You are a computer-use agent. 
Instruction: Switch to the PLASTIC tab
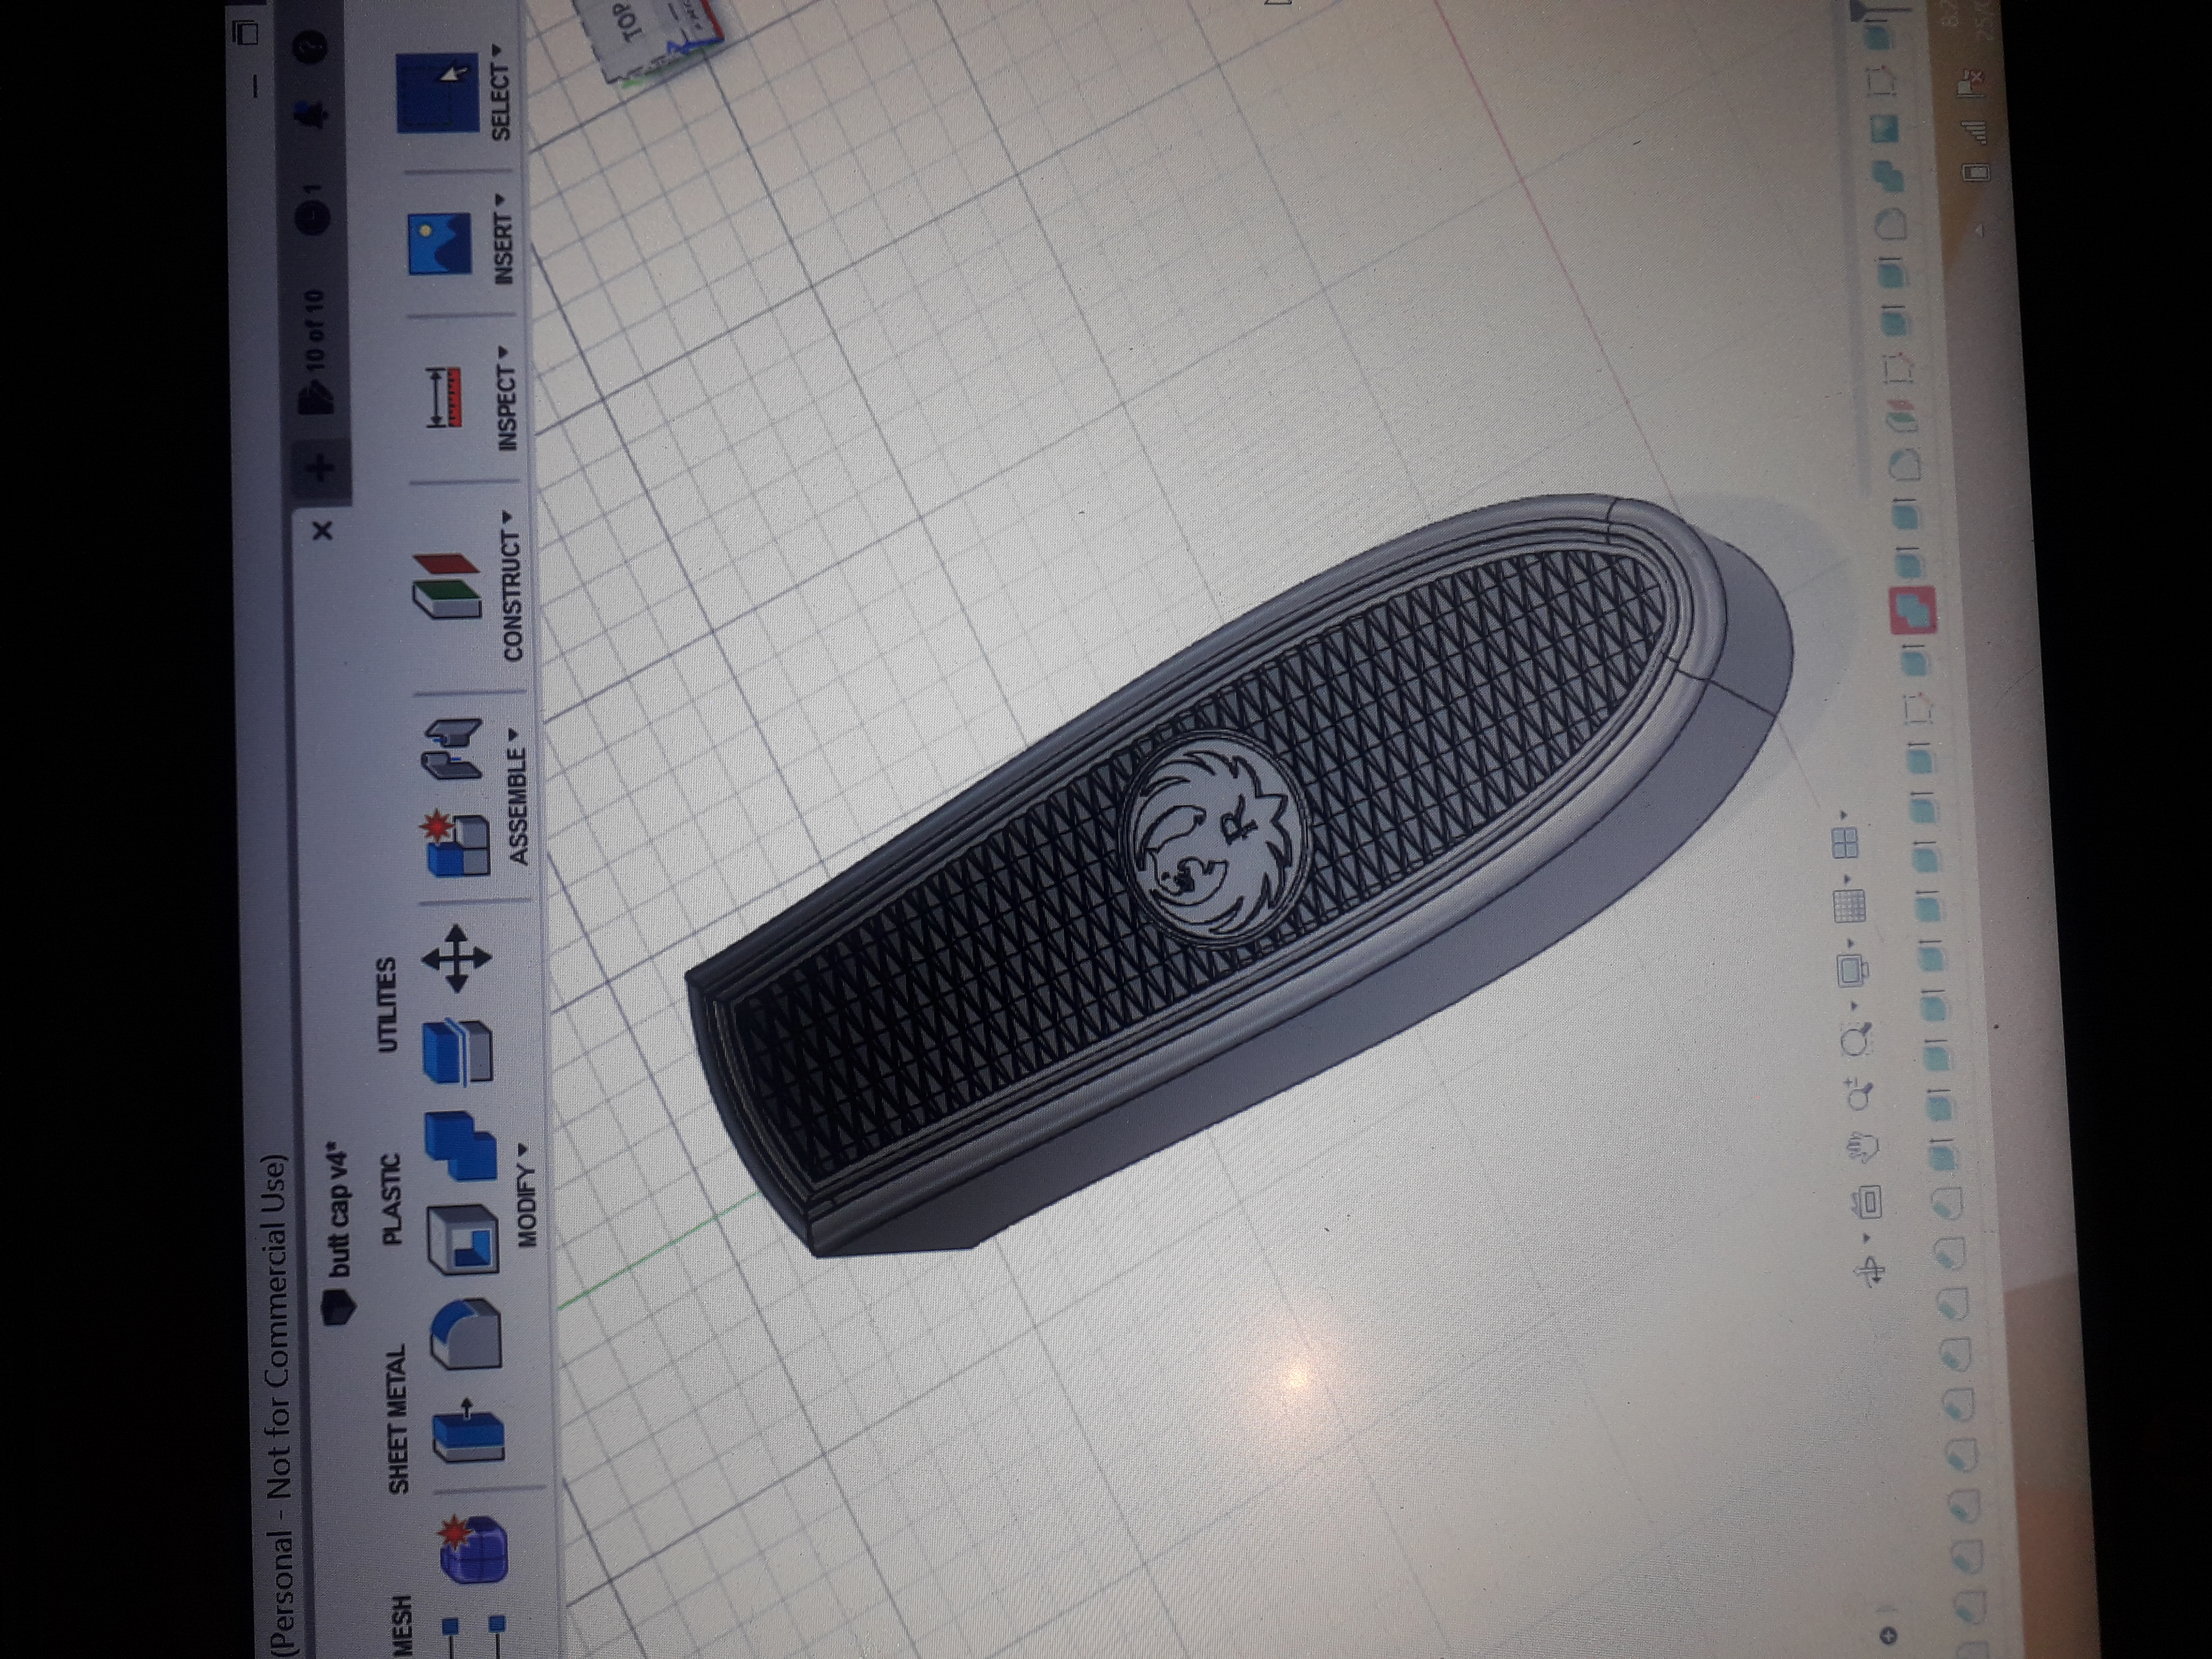(x=393, y=1199)
